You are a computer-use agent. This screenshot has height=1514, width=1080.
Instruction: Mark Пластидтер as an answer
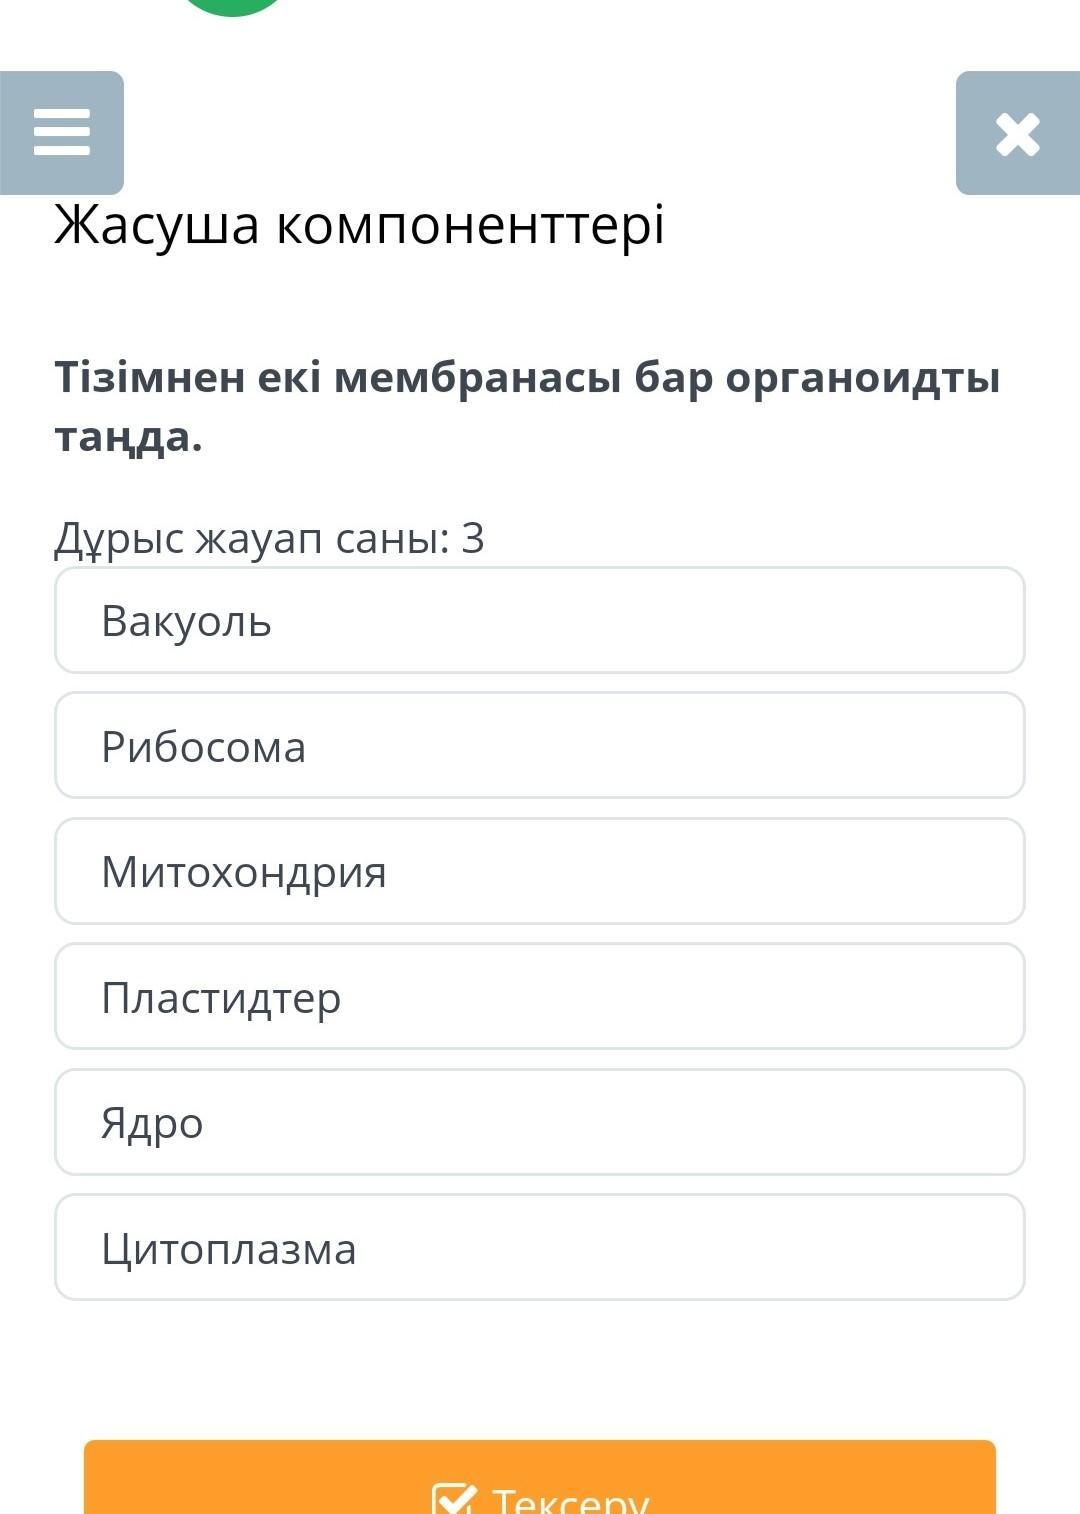540,997
